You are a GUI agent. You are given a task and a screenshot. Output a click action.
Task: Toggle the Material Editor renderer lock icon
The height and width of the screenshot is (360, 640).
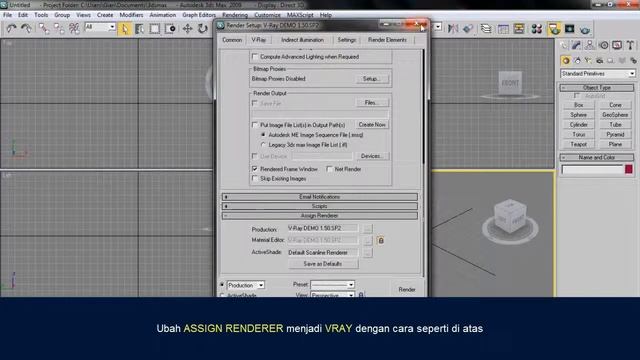(x=381, y=240)
